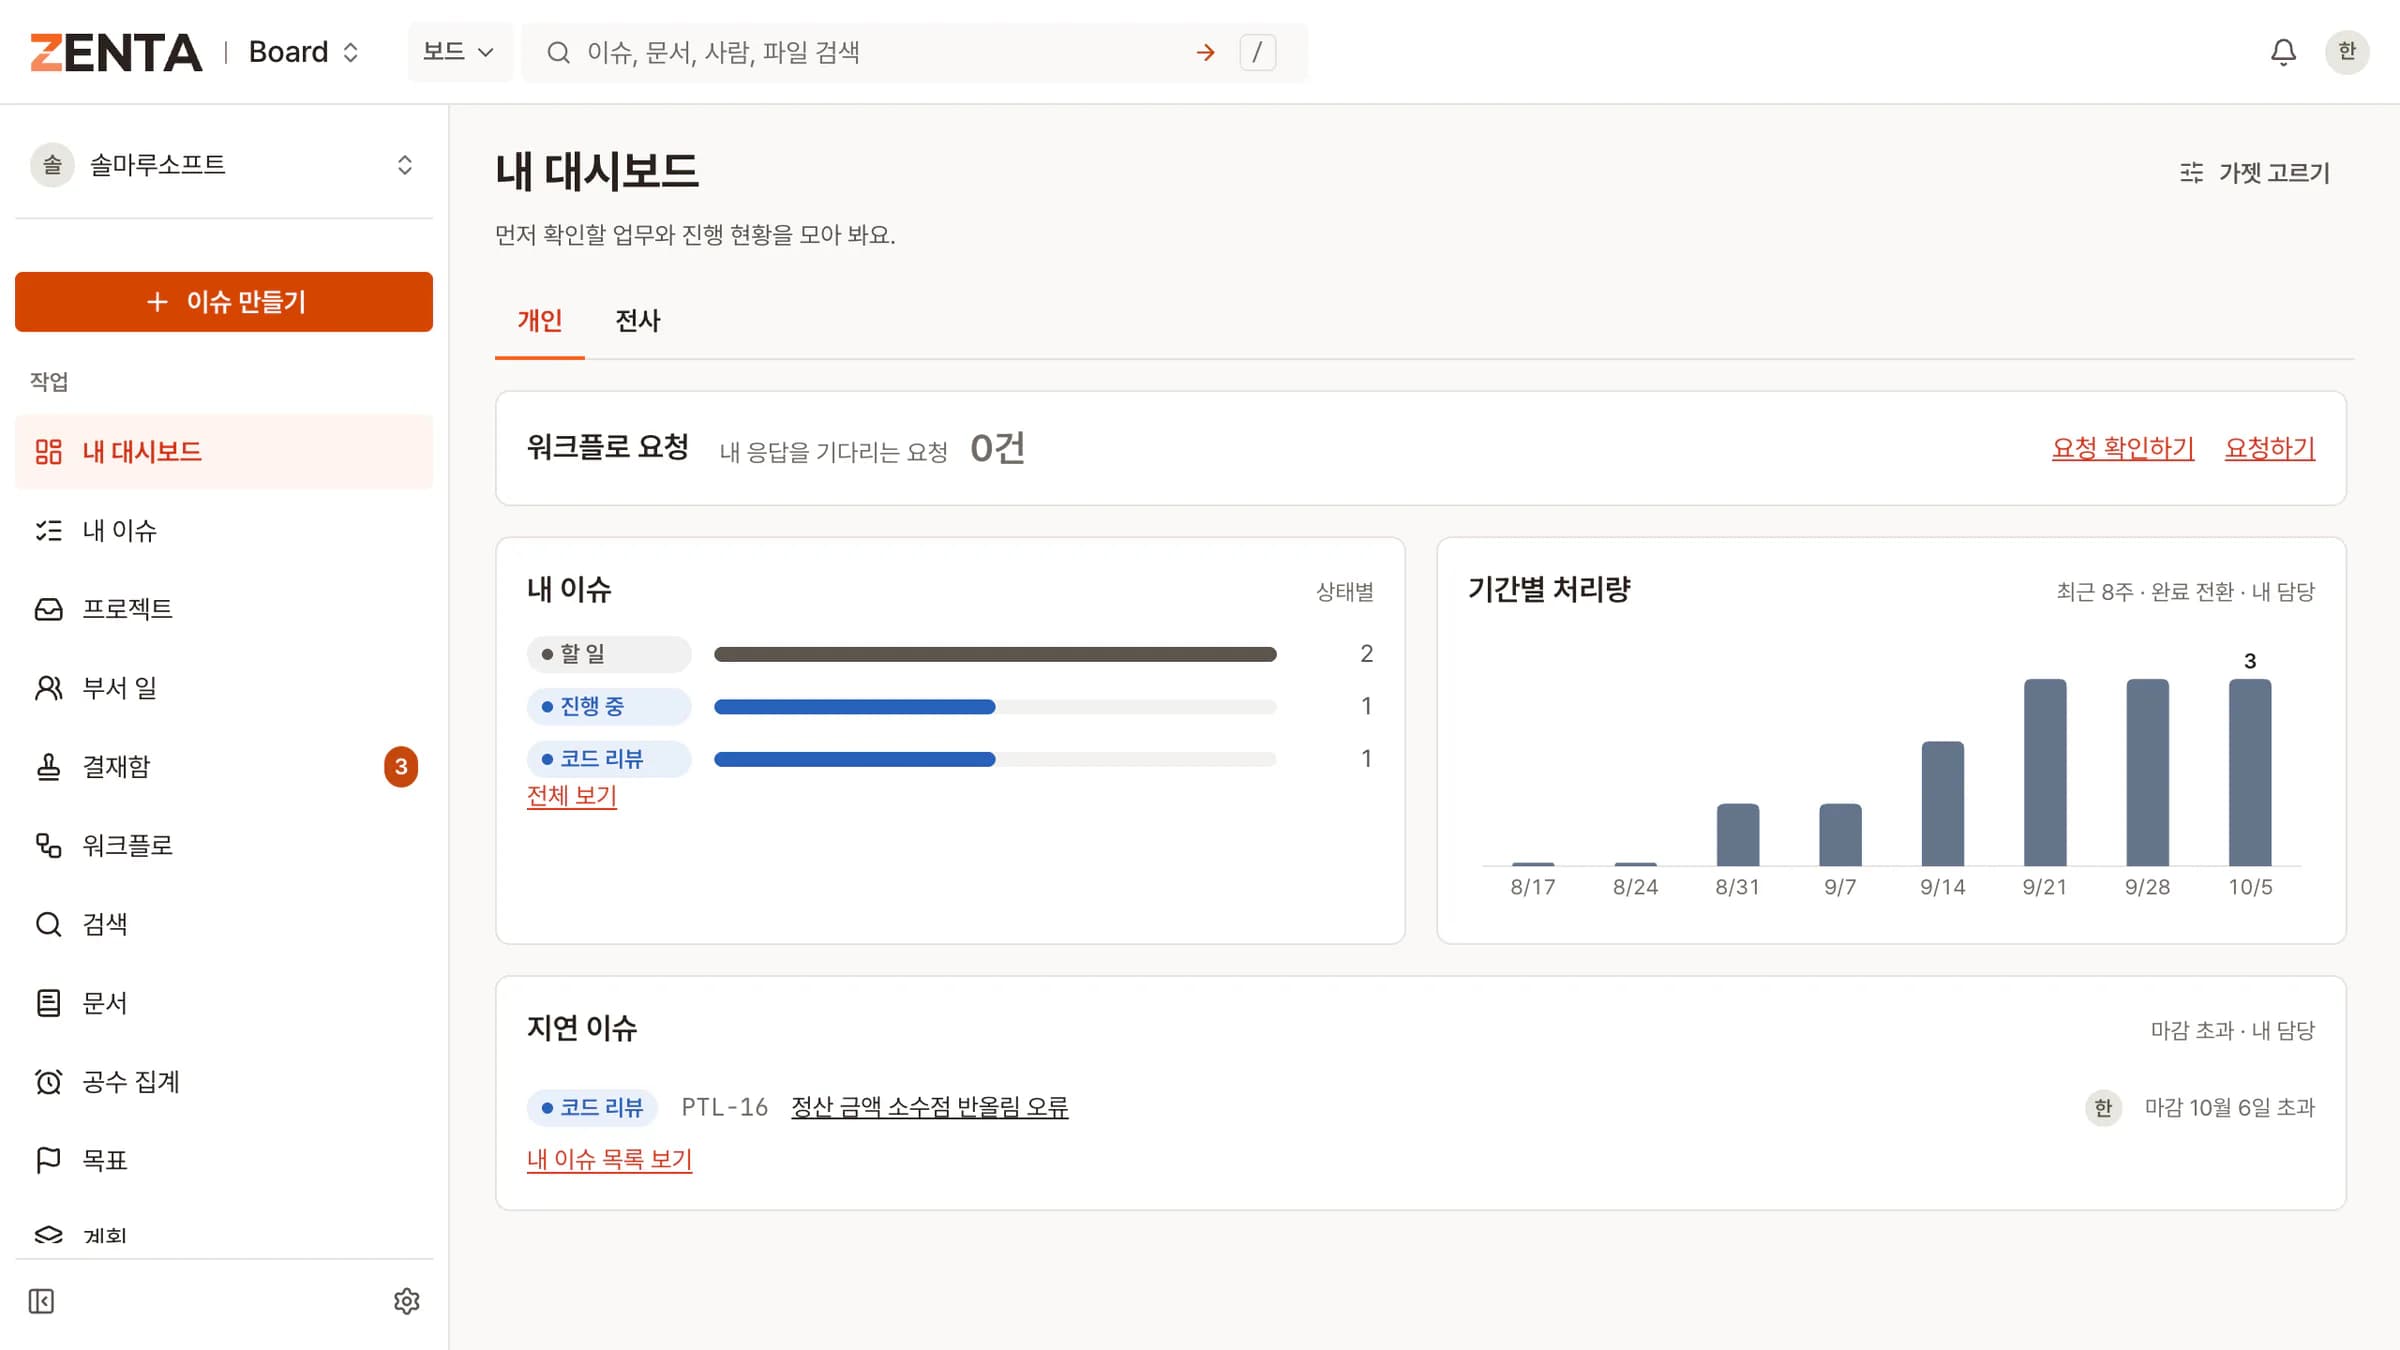Click the 코드 리뷰 chip in 내 이슈

(x=609, y=759)
